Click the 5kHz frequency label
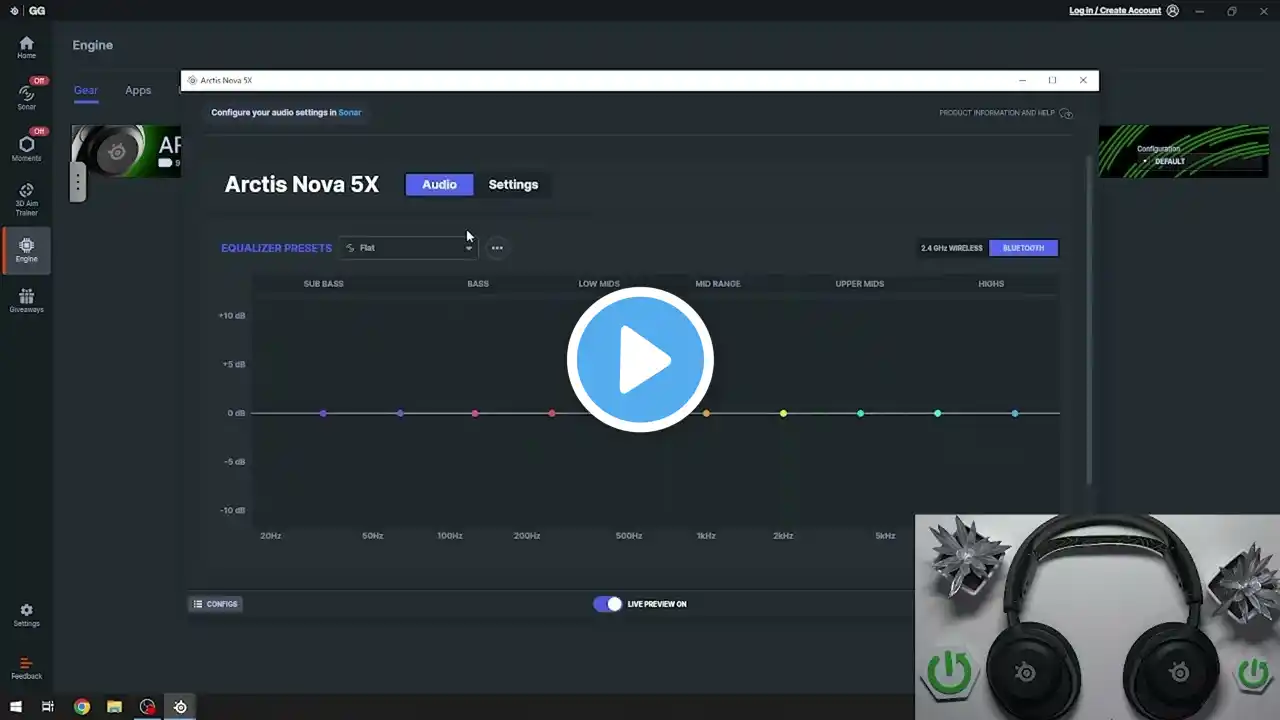Viewport: 1280px width, 720px height. [885, 536]
